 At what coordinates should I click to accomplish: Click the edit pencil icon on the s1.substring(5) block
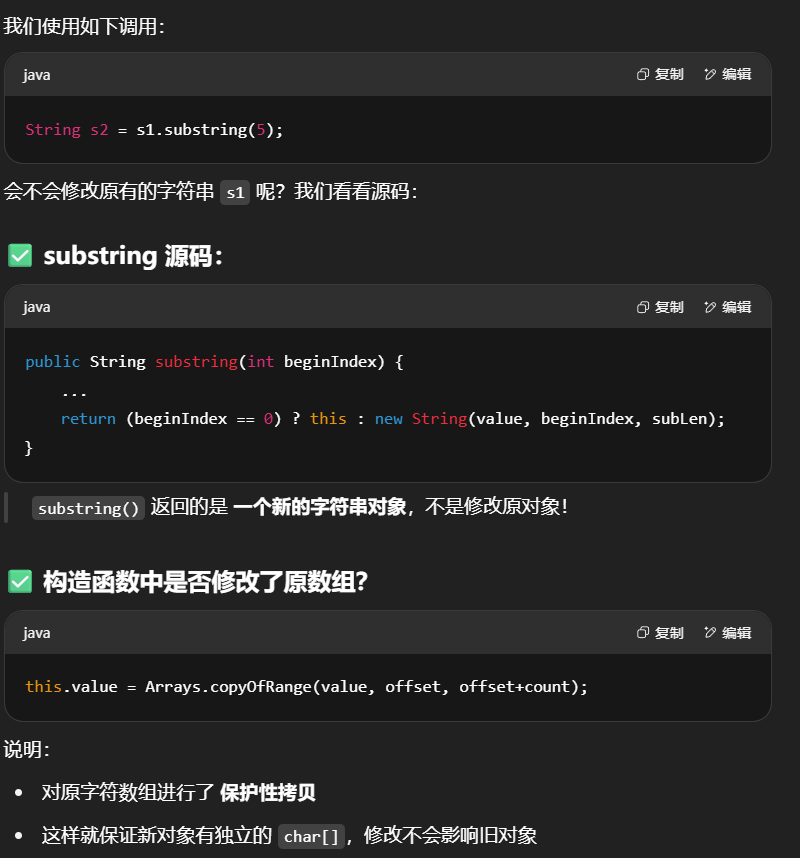(x=711, y=75)
